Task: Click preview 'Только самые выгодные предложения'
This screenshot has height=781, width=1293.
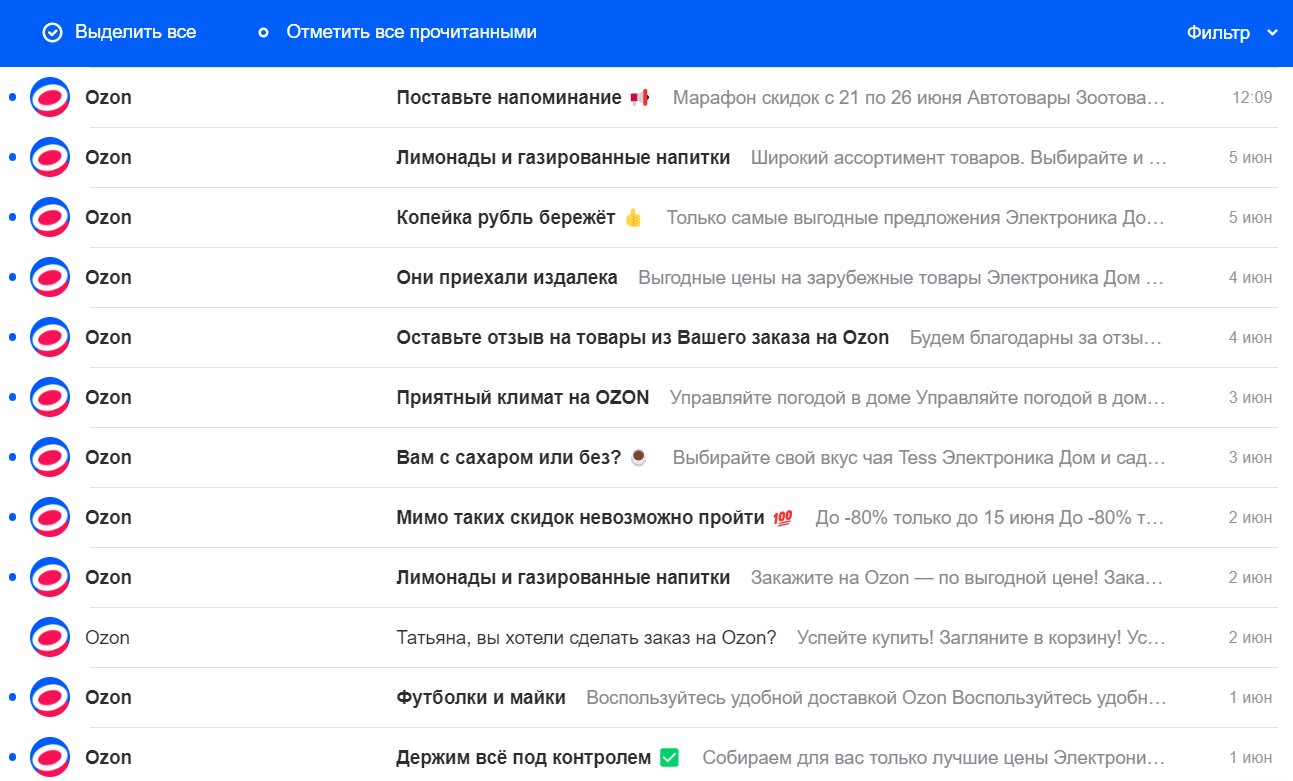Action: [x=833, y=217]
